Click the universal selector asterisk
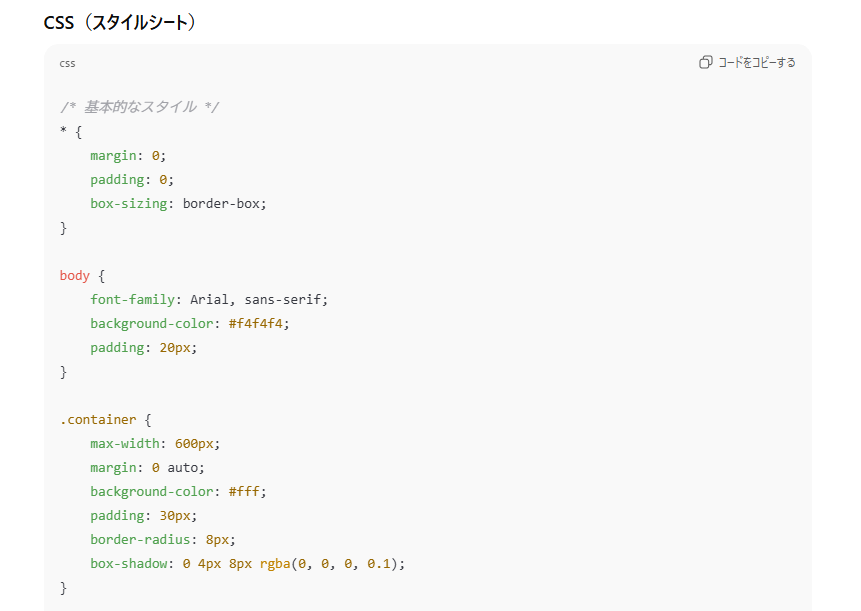The image size is (861, 611). pos(63,131)
